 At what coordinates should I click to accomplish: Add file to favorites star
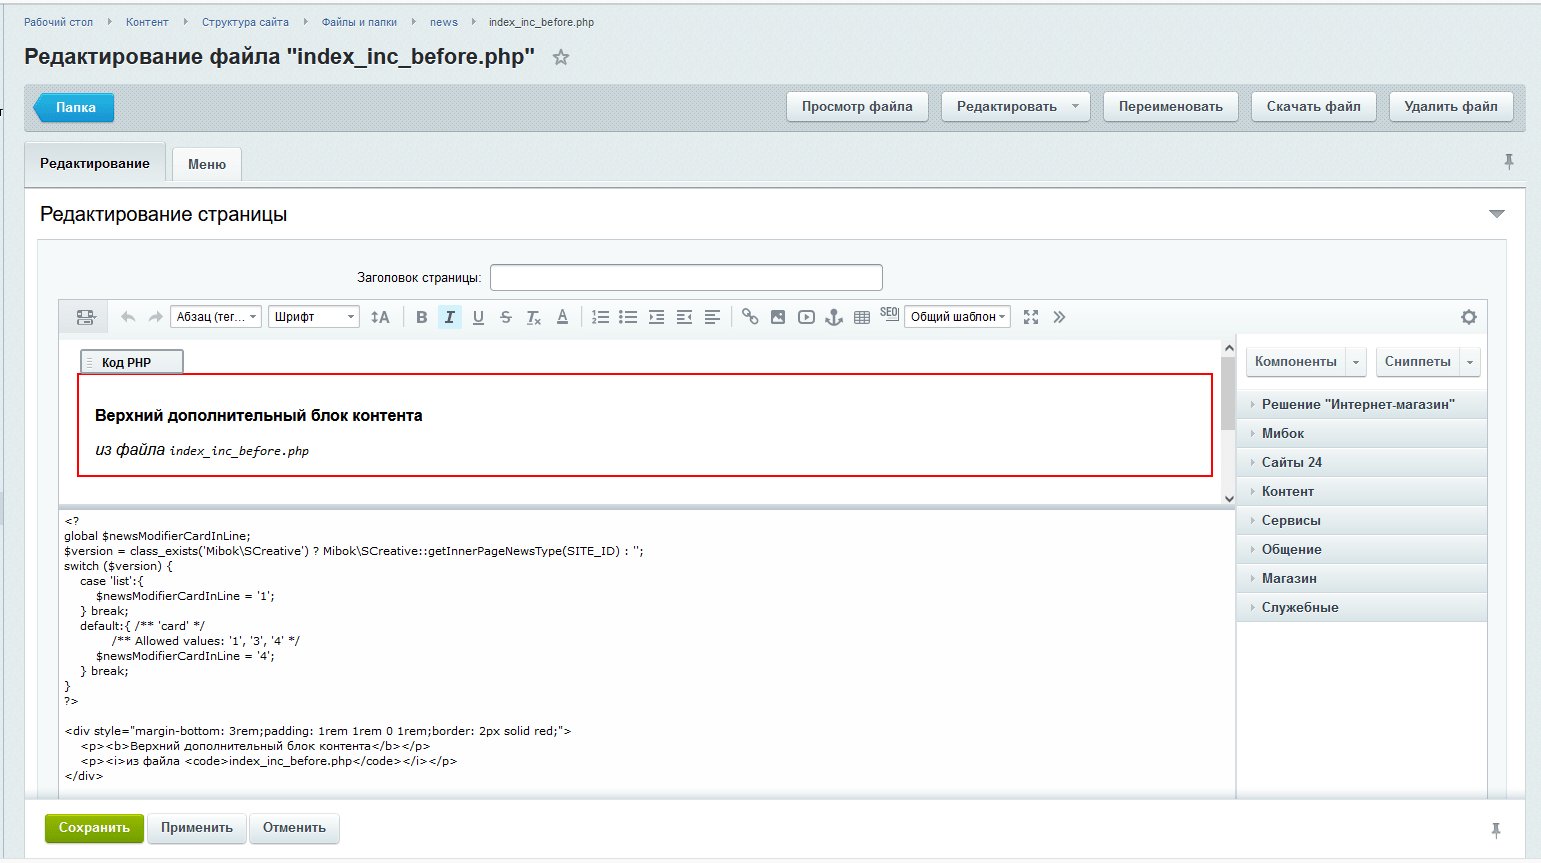tap(561, 57)
